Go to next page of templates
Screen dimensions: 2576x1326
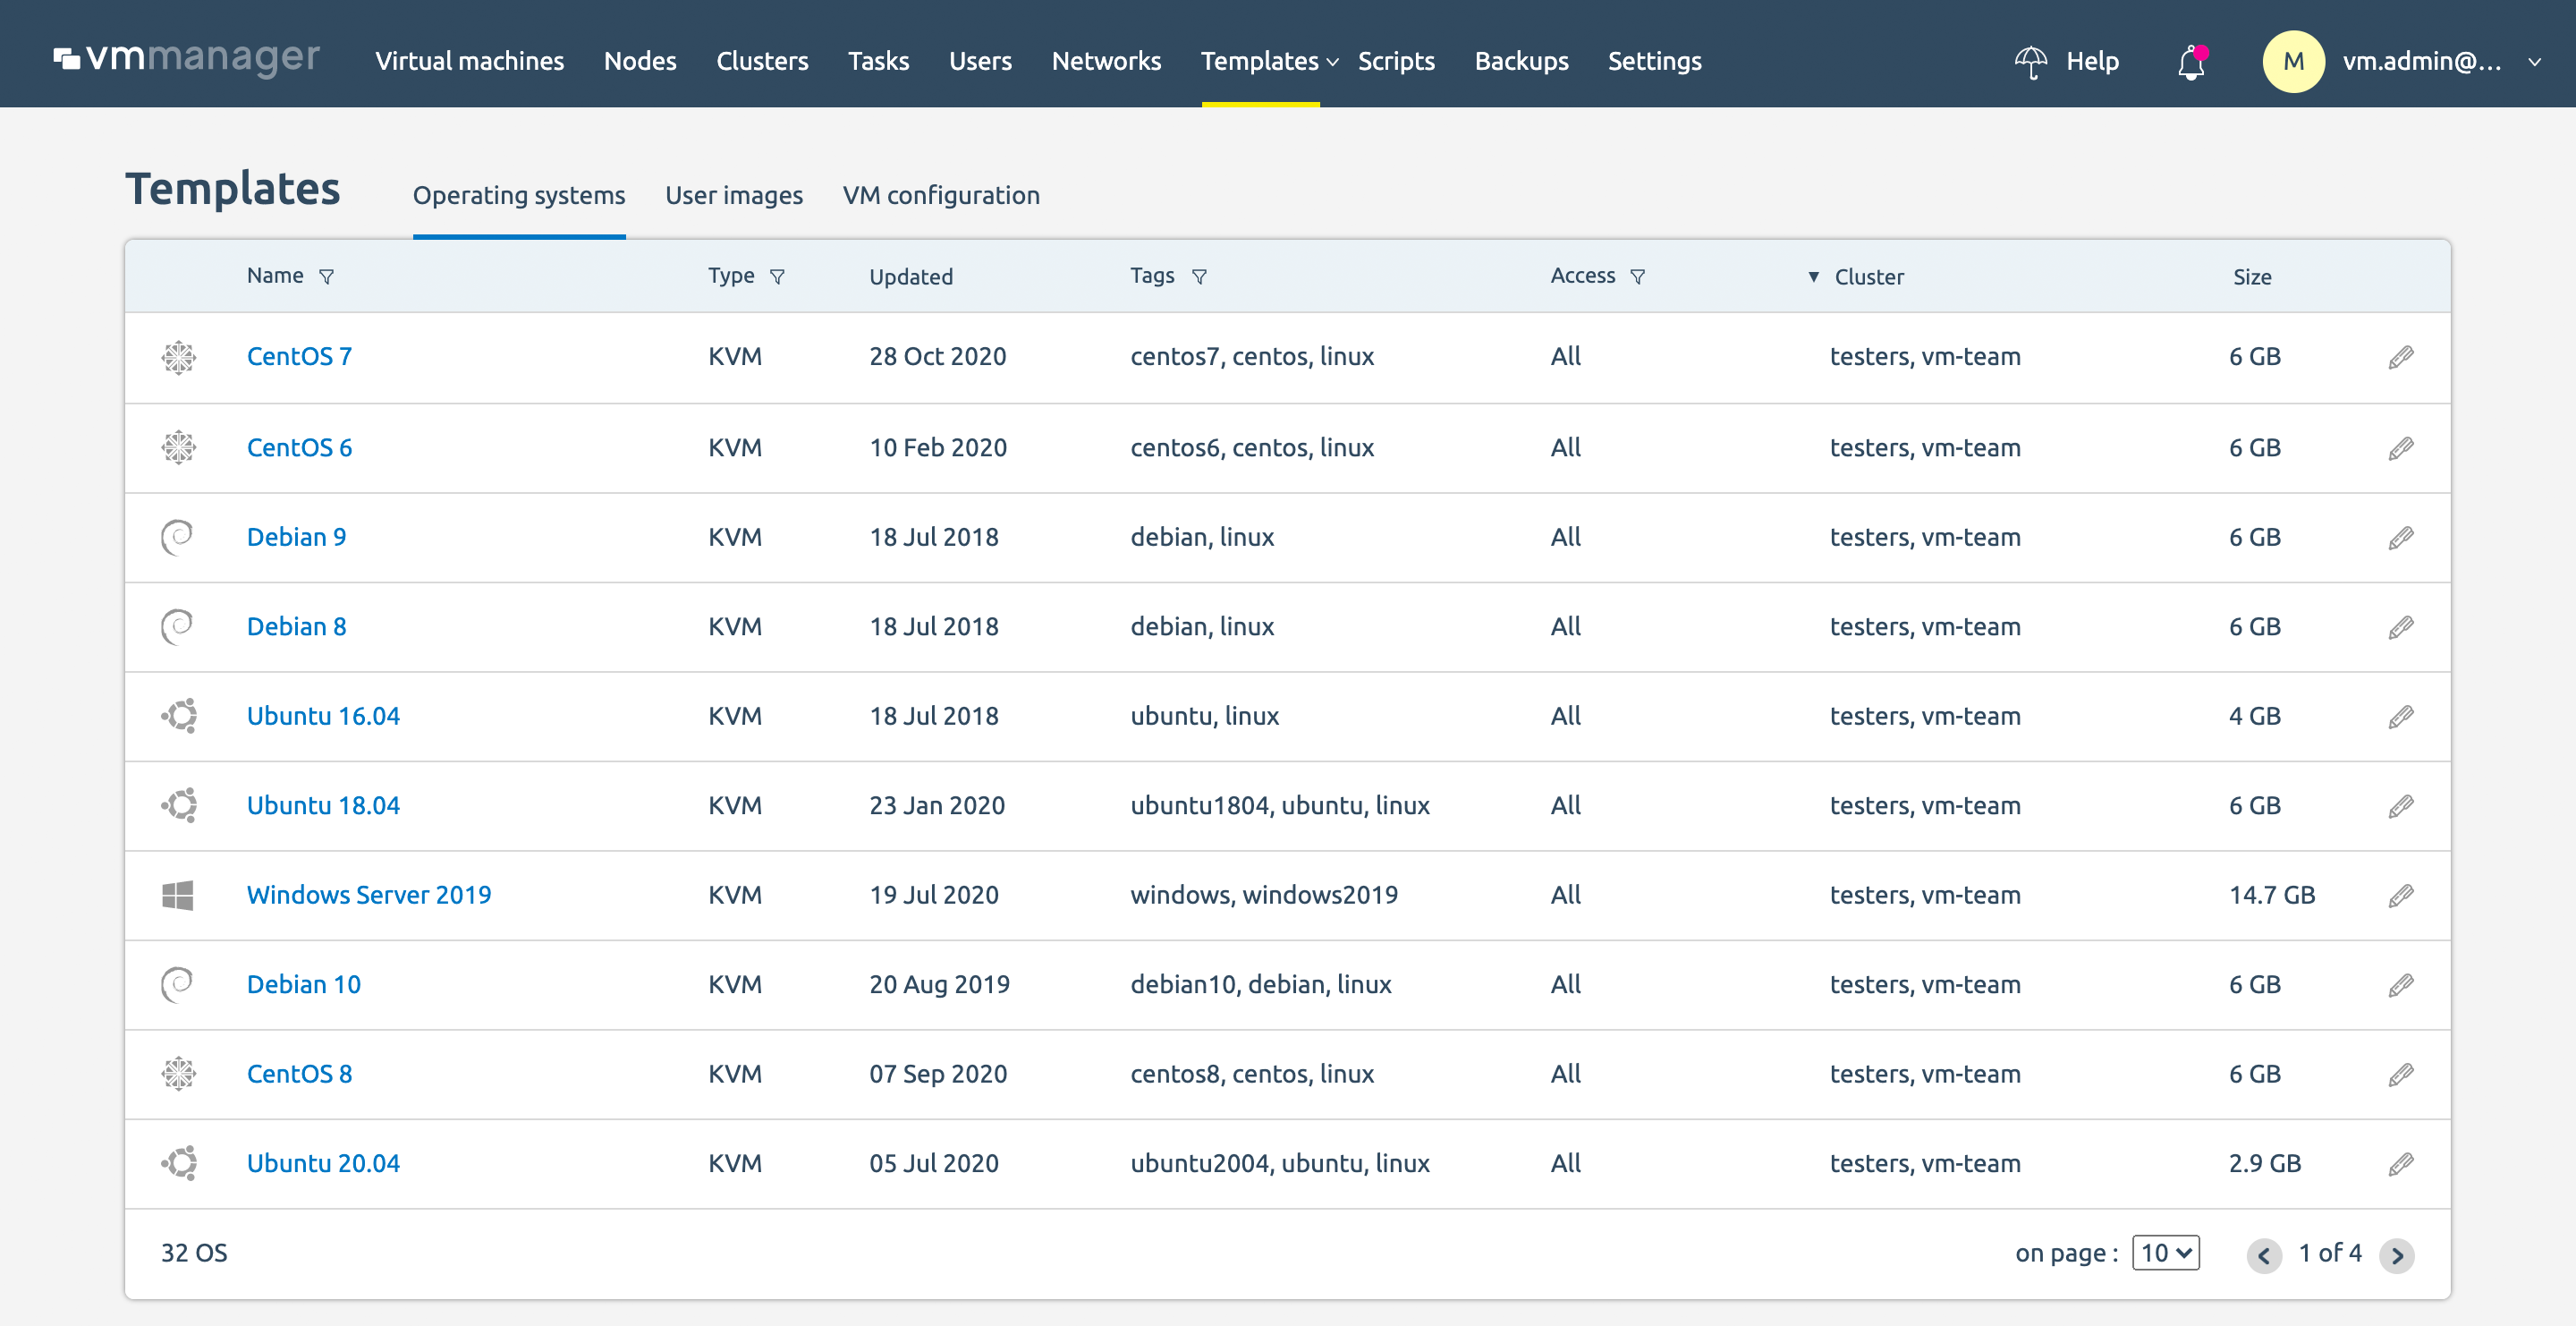2396,1255
